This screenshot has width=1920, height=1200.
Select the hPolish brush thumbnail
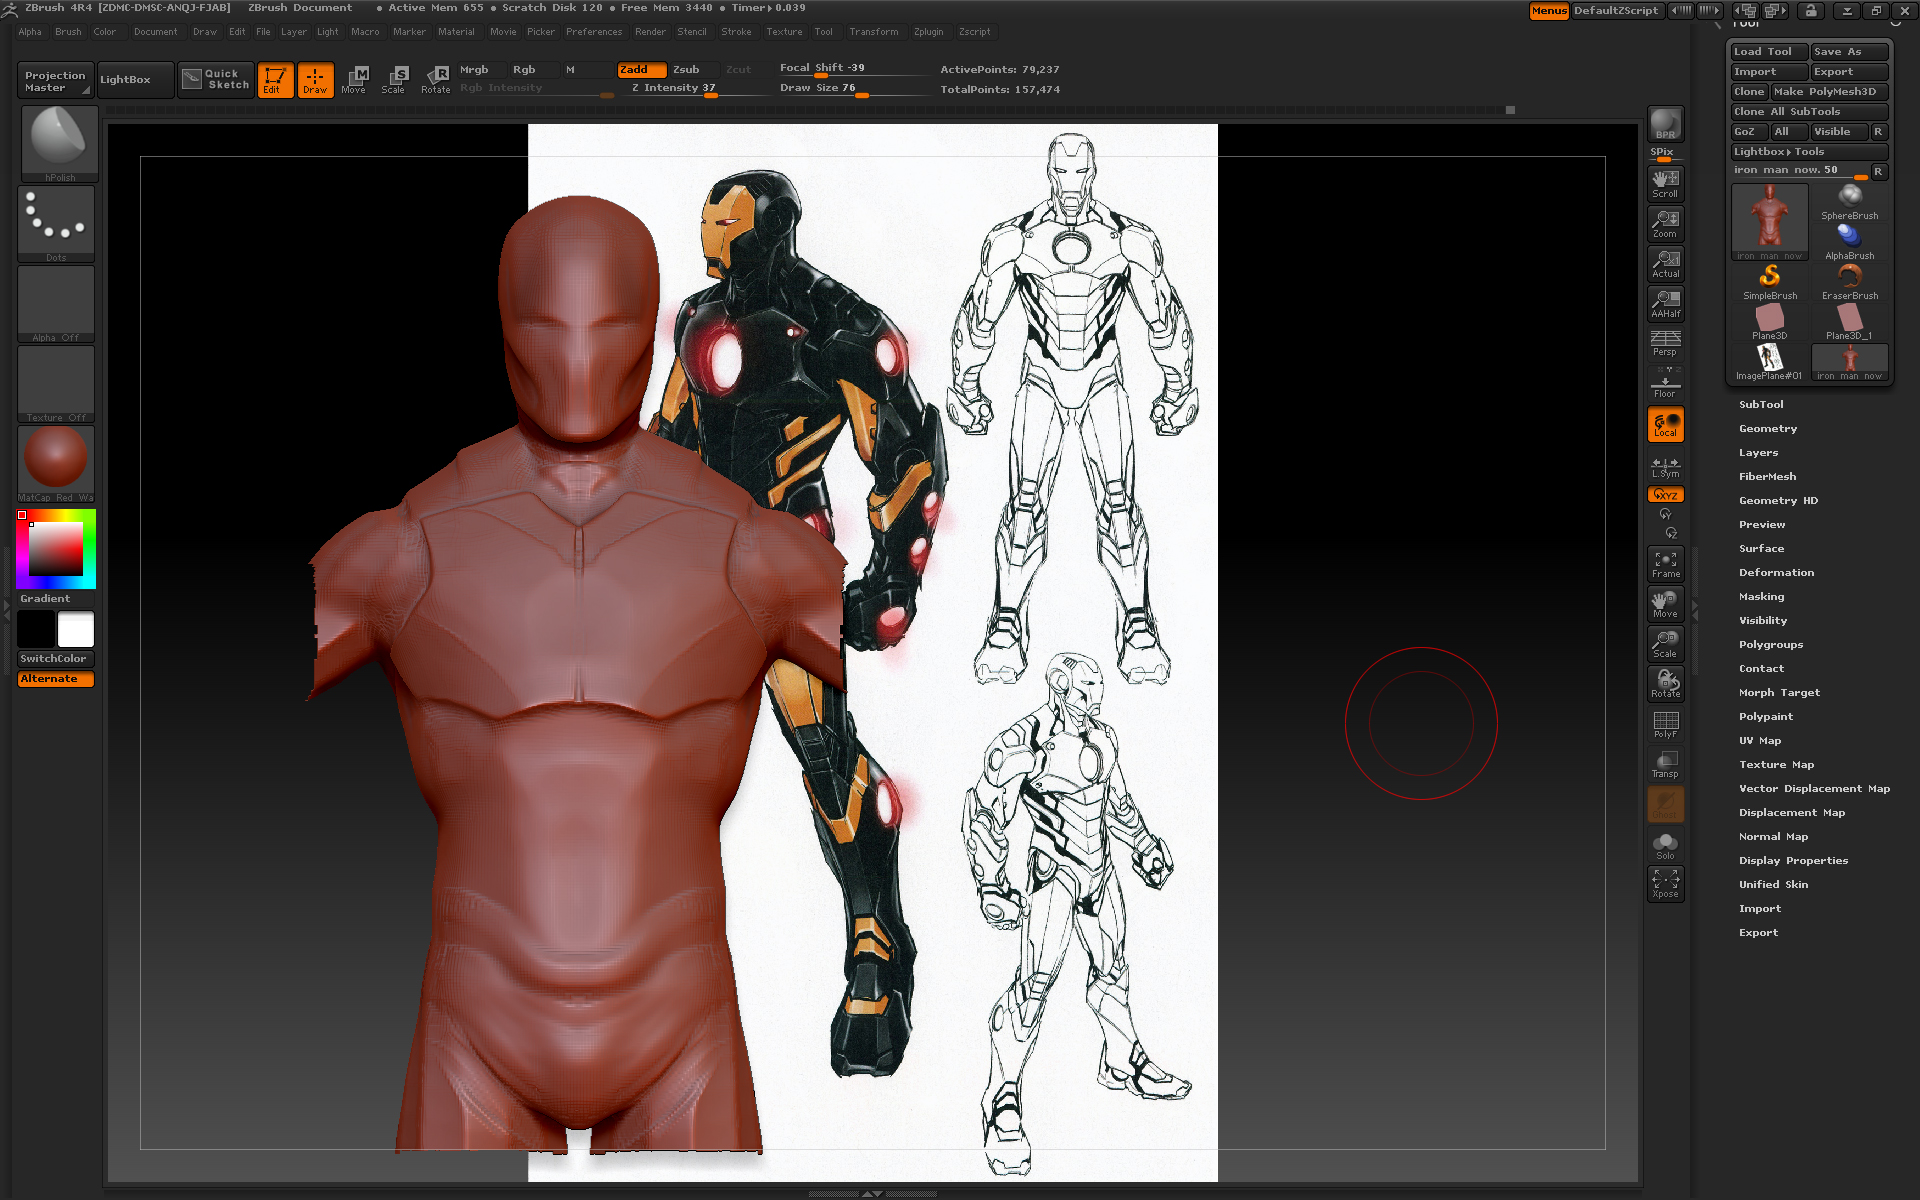58,143
